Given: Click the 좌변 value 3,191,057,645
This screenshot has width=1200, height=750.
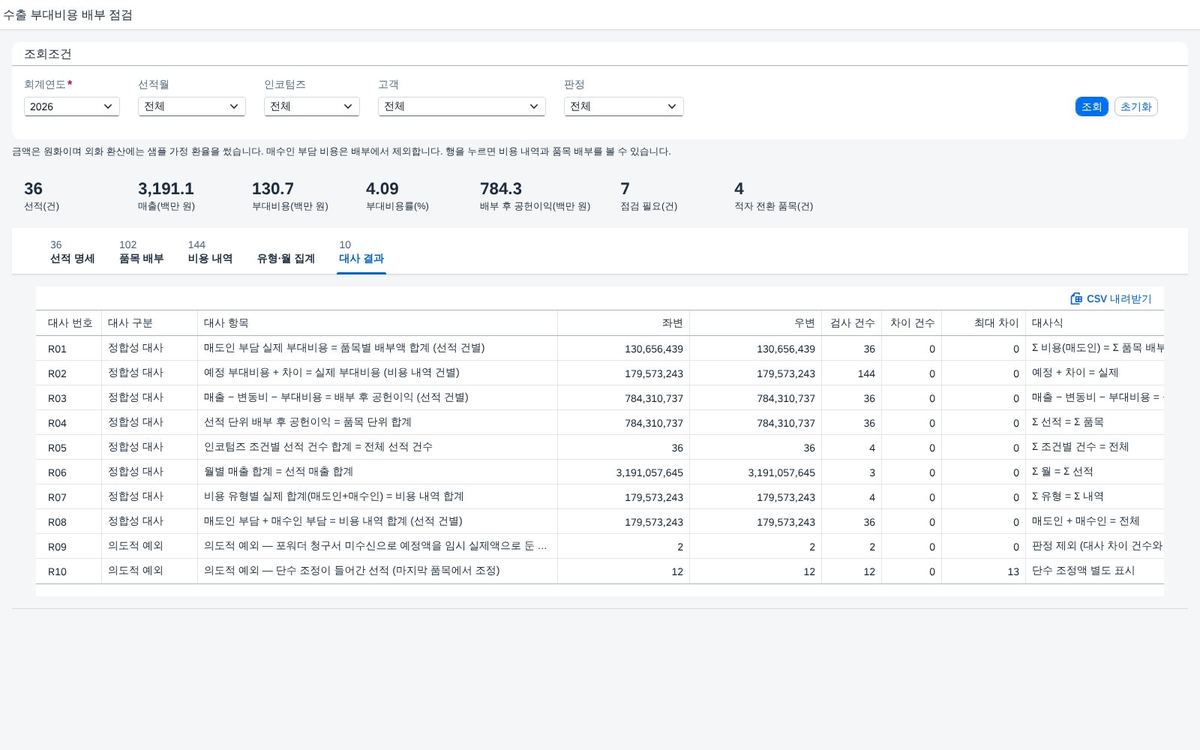Looking at the screenshot, I should tap(650, 472).
